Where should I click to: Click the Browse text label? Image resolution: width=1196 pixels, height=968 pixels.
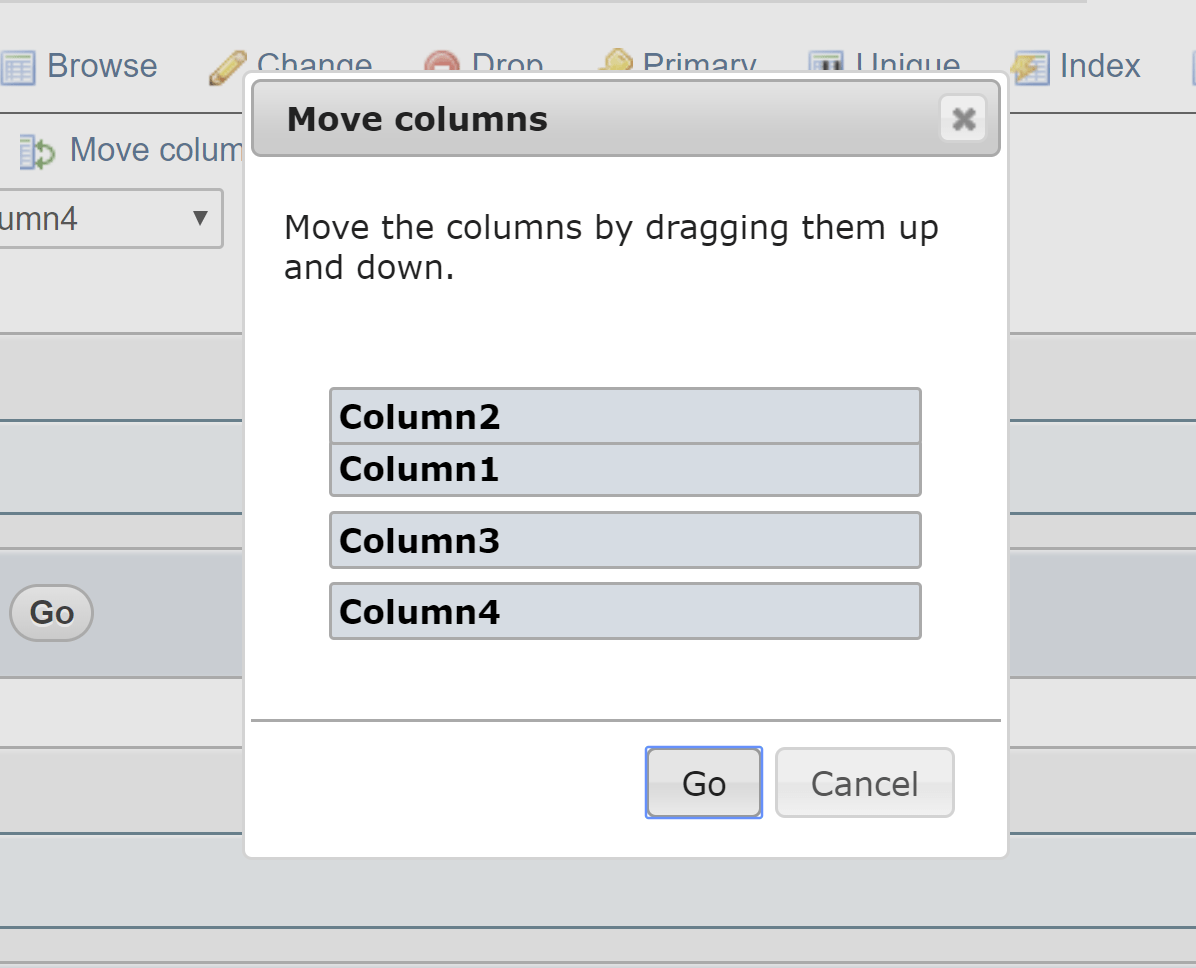102,66
